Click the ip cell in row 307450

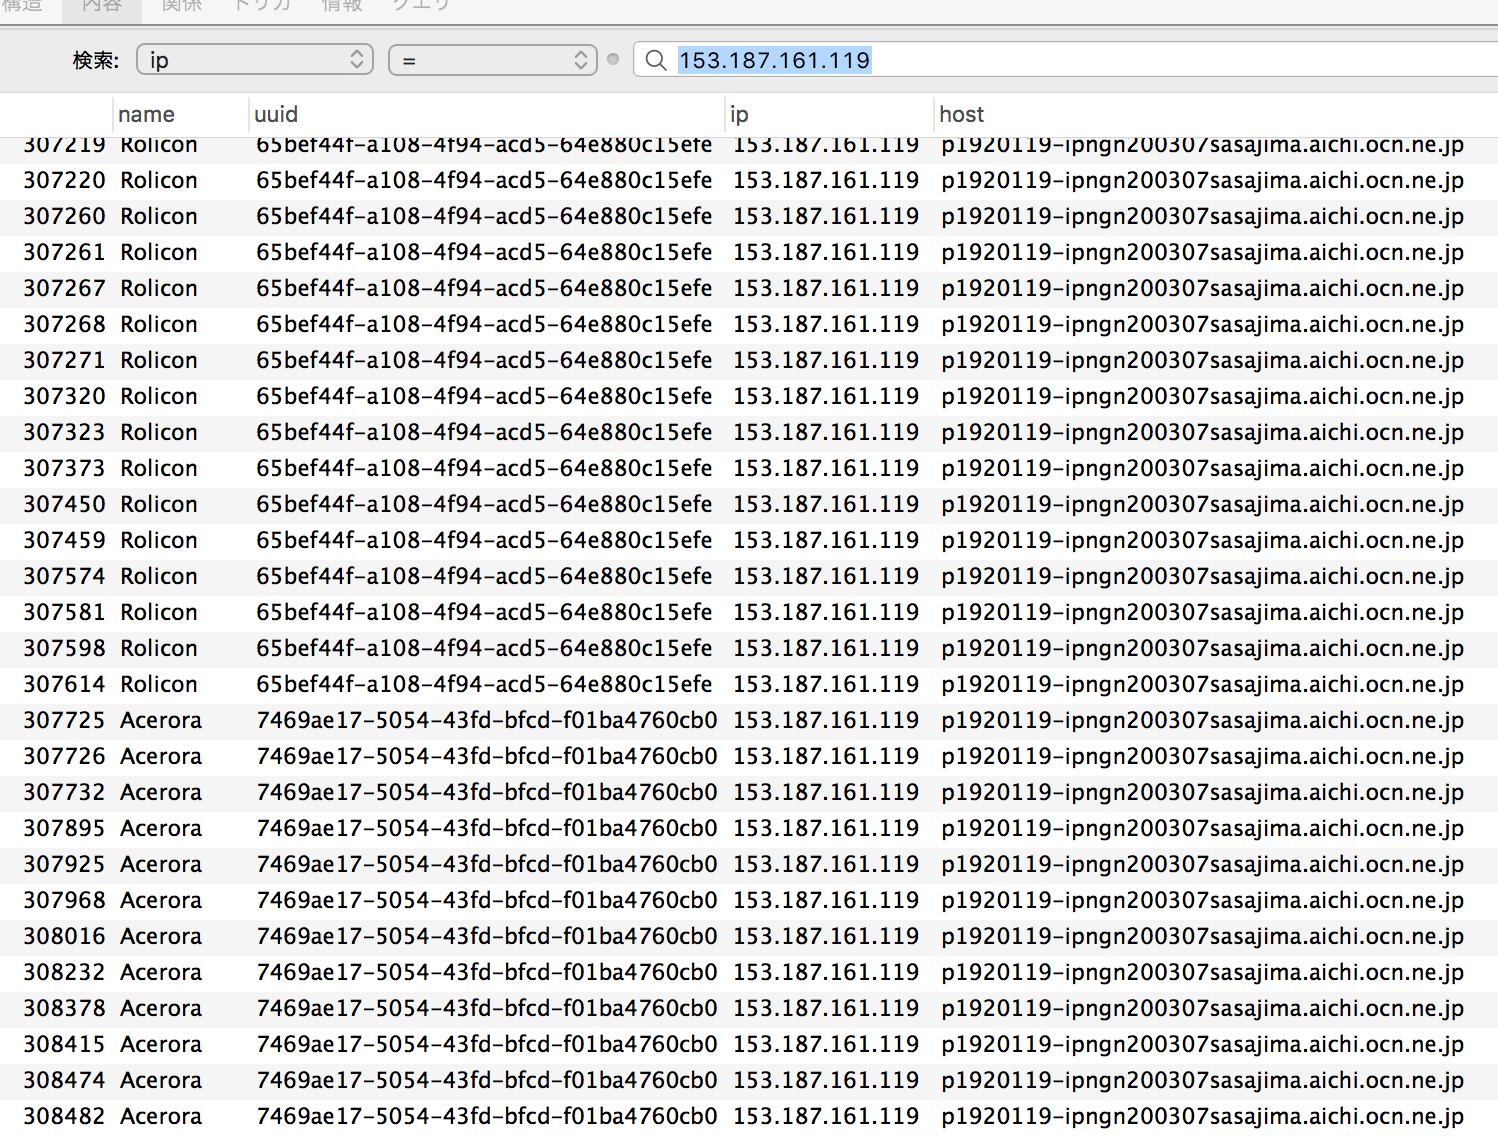pos(826,504)
